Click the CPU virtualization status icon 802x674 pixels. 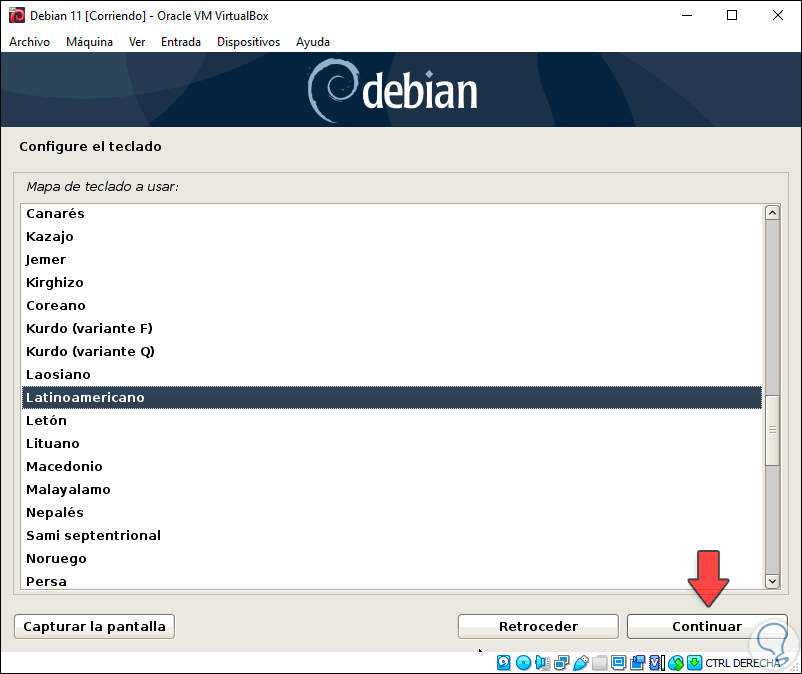click(657, 663)
